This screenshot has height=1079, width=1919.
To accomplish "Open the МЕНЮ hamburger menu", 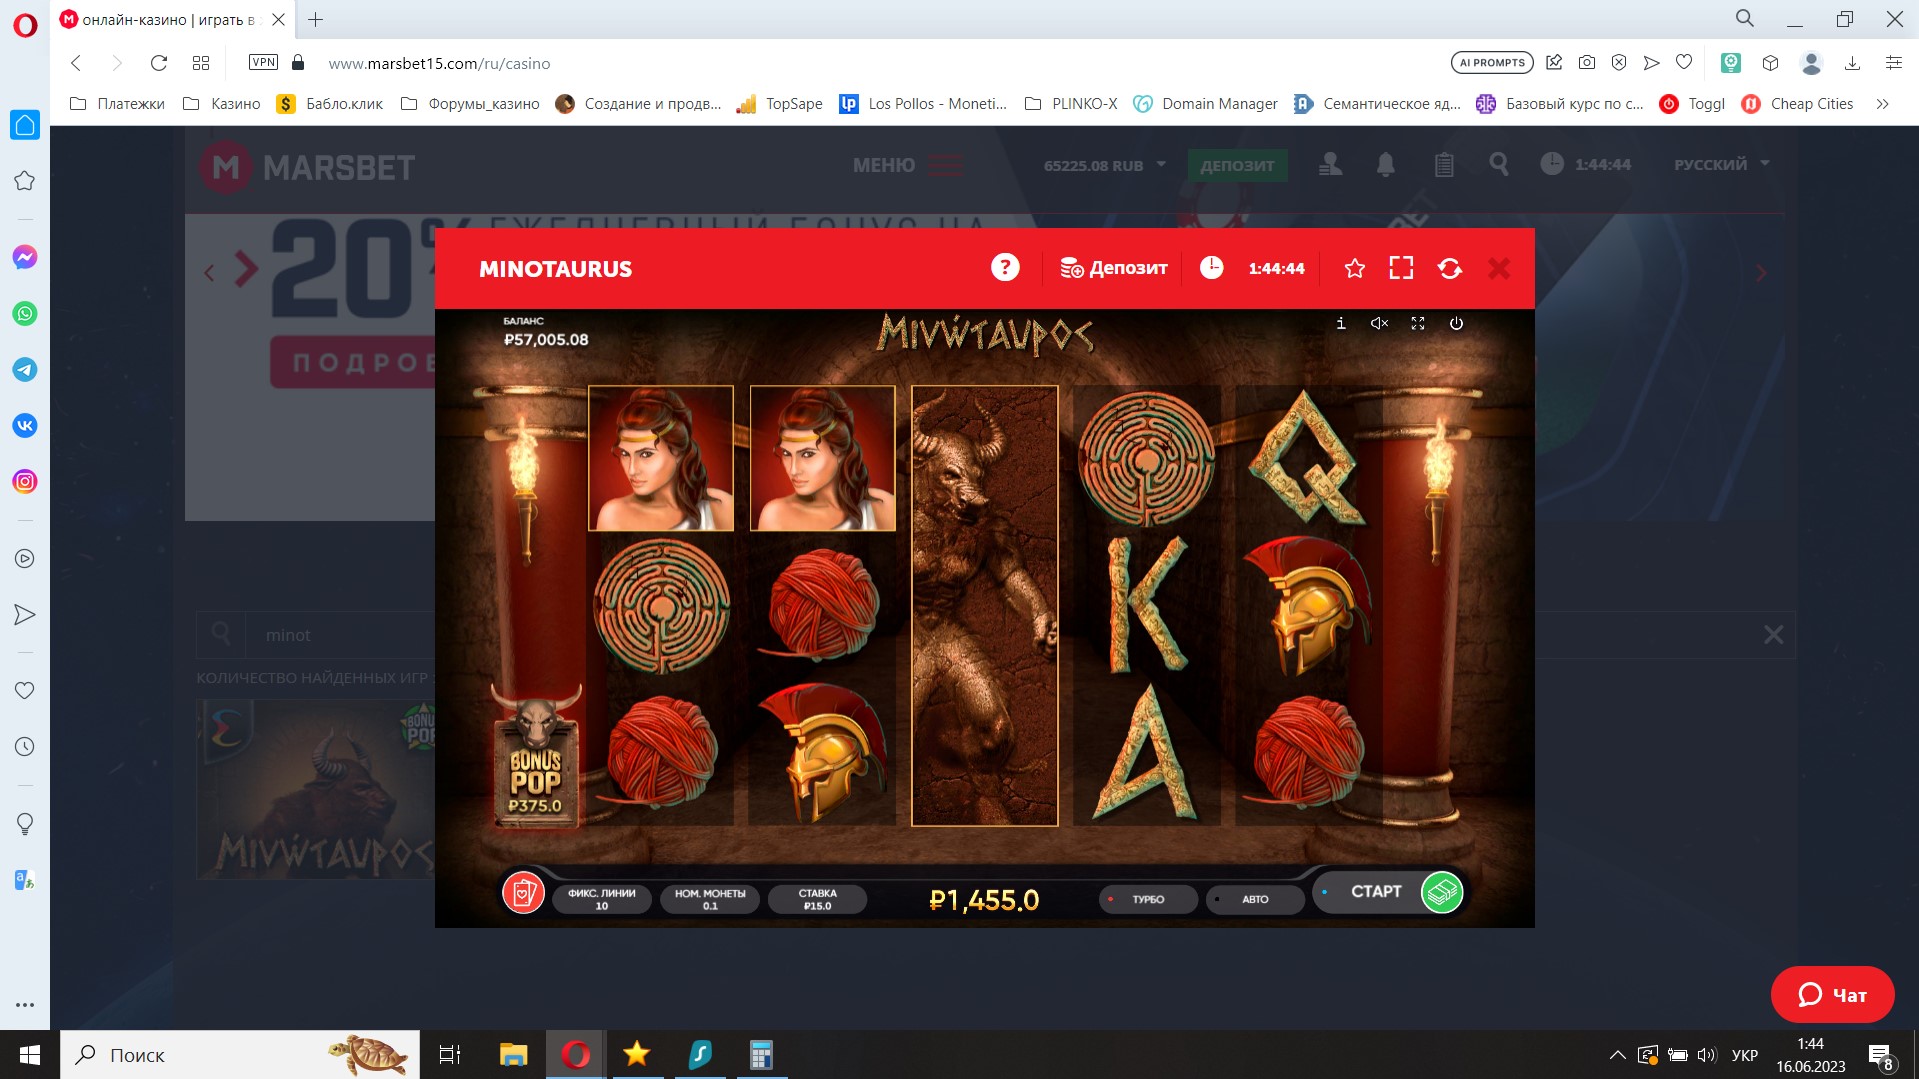I will pos(908,165).
